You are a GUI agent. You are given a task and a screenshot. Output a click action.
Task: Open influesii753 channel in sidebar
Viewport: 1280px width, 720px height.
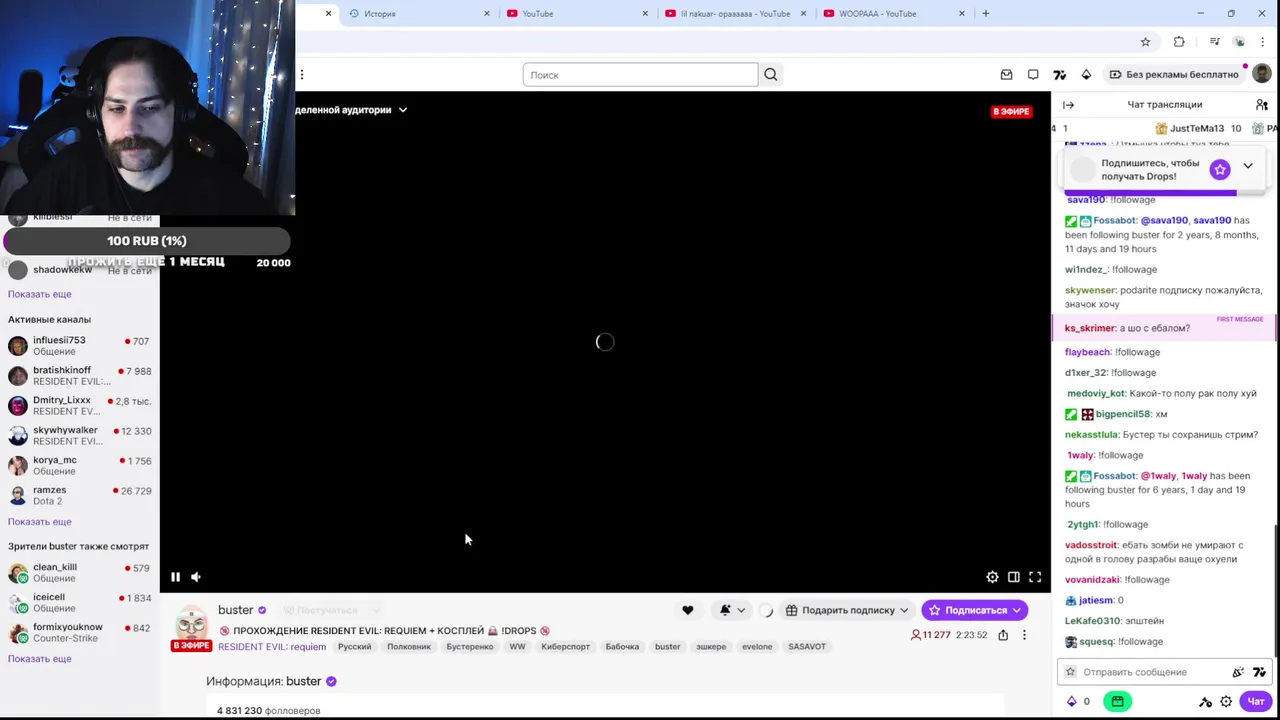pos(80,346)
